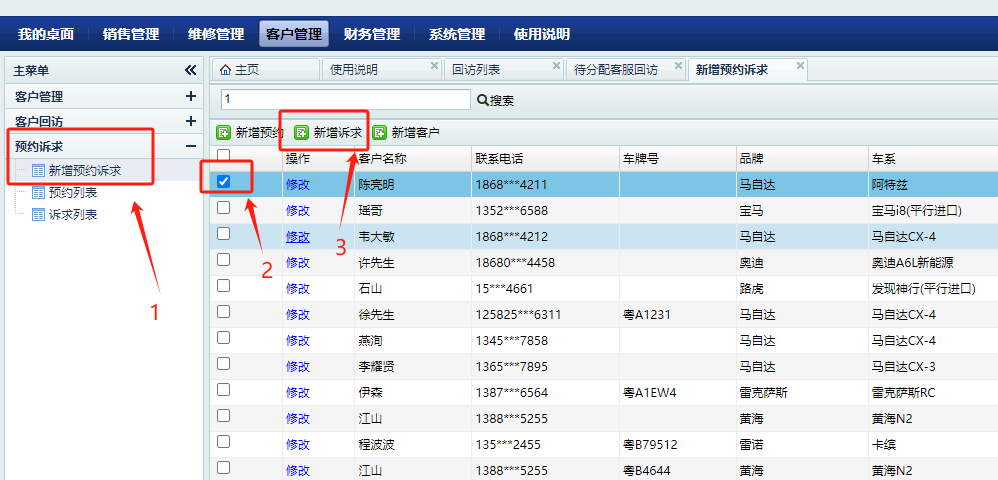The height and width of the screenshot is (480, 998).
Task: Close the 新增预约诉求 tab
Action: (x=800, y=66)
